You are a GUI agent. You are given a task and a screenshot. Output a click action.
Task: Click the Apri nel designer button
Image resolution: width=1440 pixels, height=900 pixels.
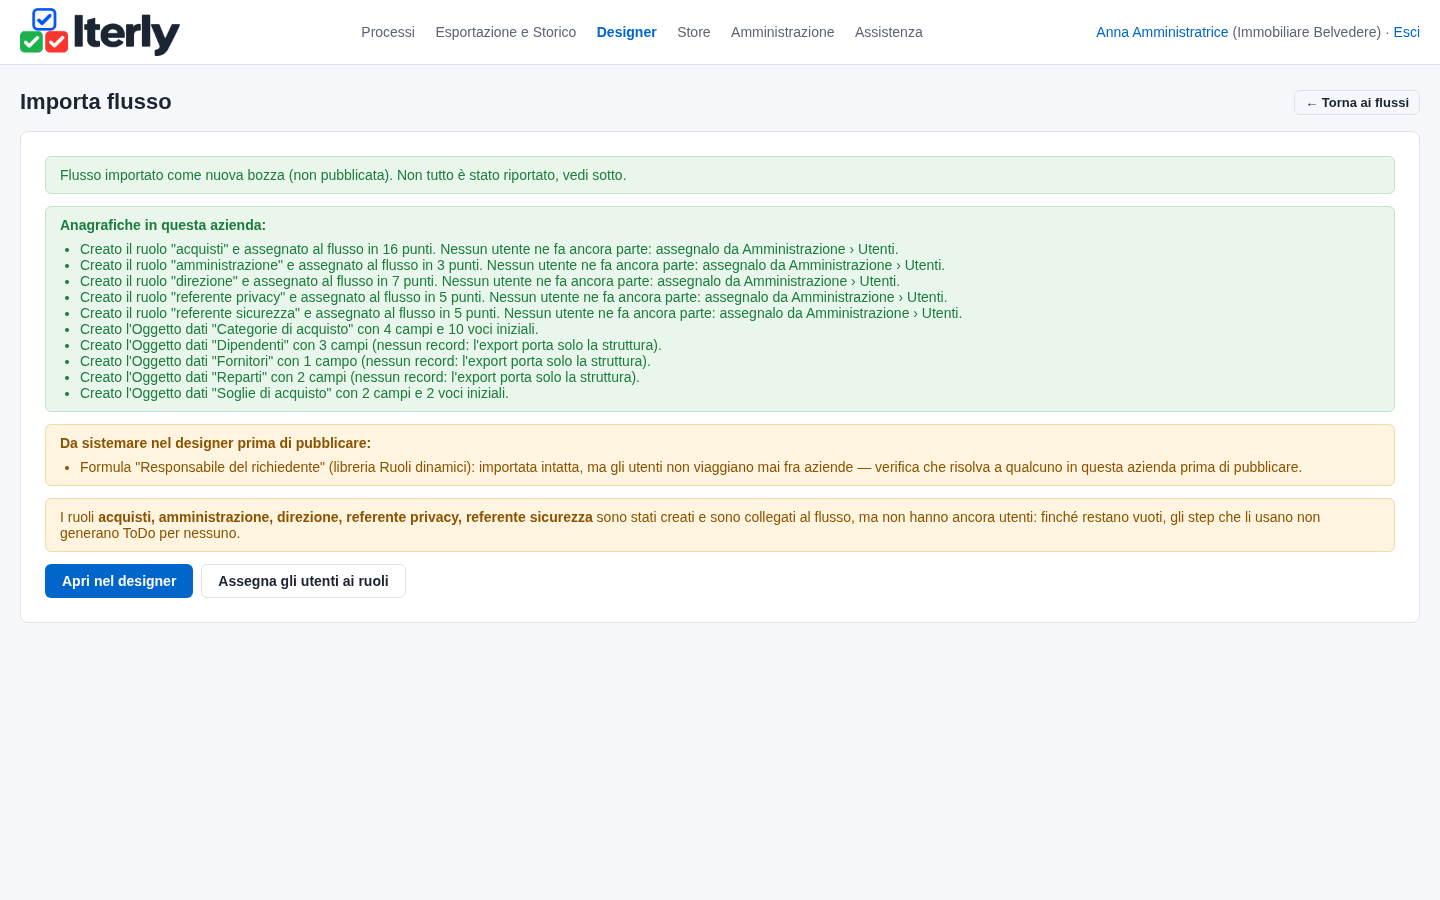[119, 581]
